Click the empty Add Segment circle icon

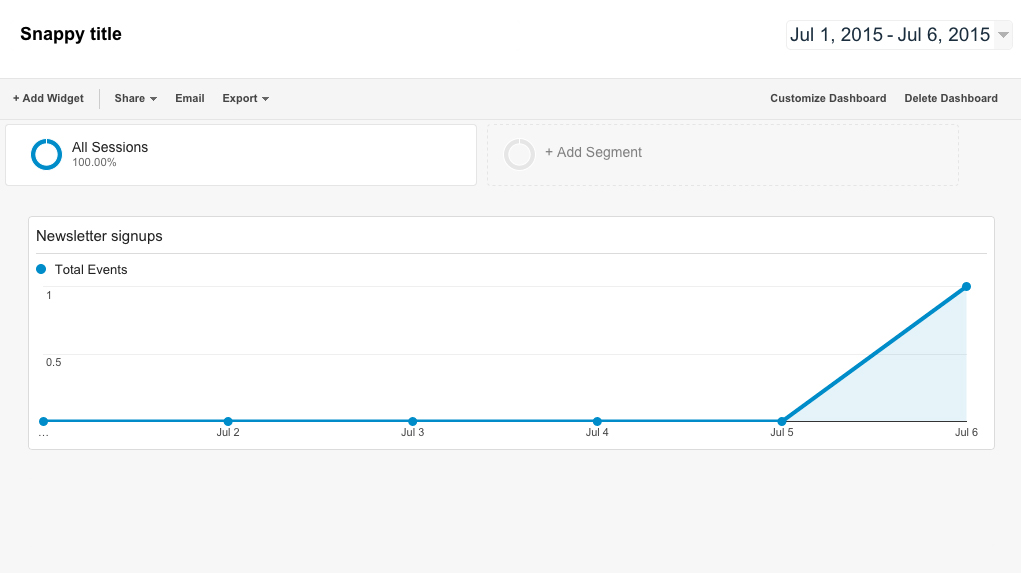519,154
